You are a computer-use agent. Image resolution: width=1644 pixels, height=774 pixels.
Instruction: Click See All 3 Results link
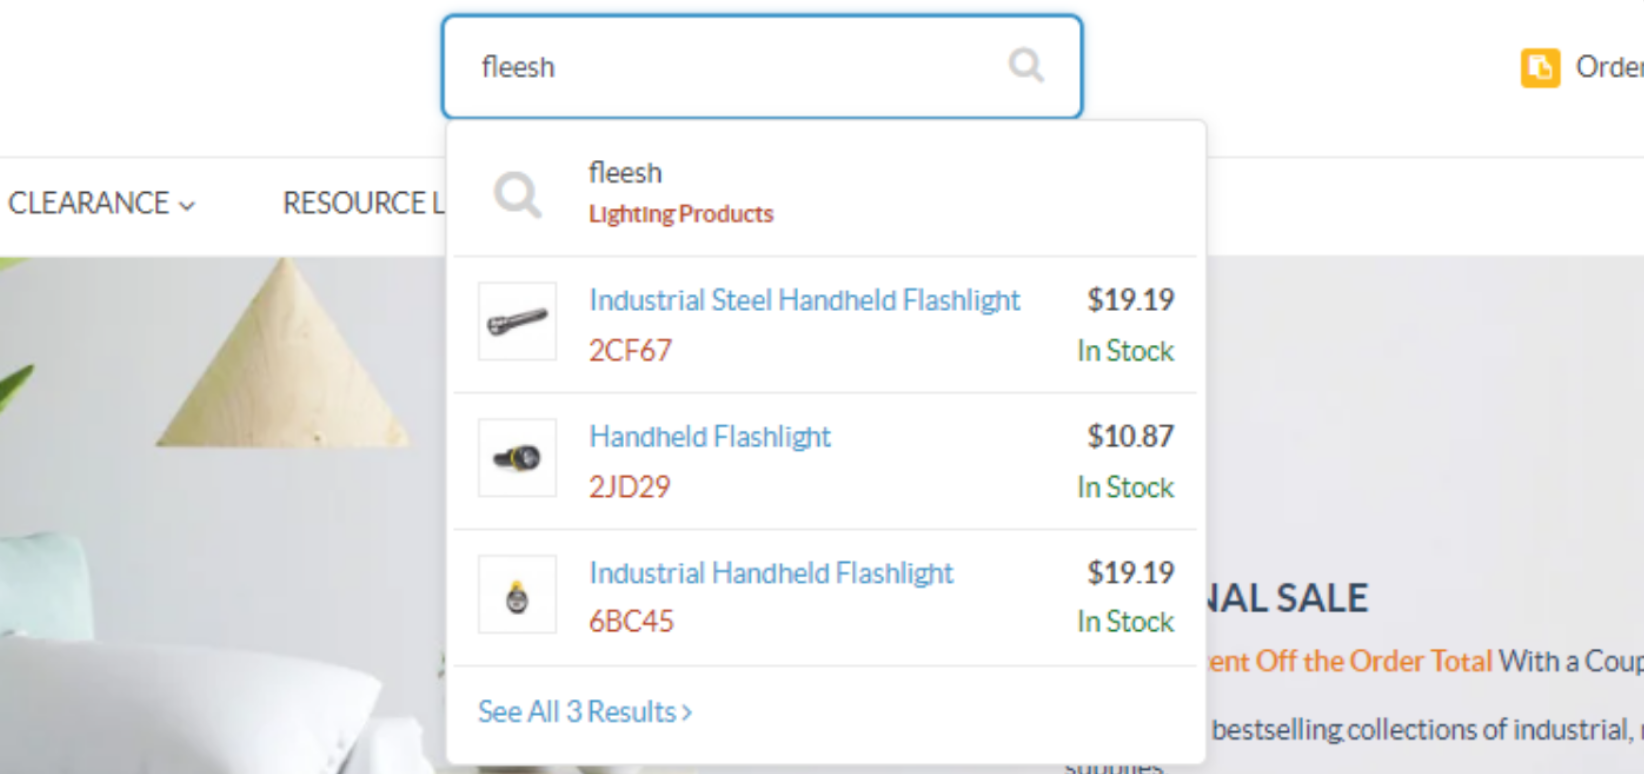[x=585, y=712]
